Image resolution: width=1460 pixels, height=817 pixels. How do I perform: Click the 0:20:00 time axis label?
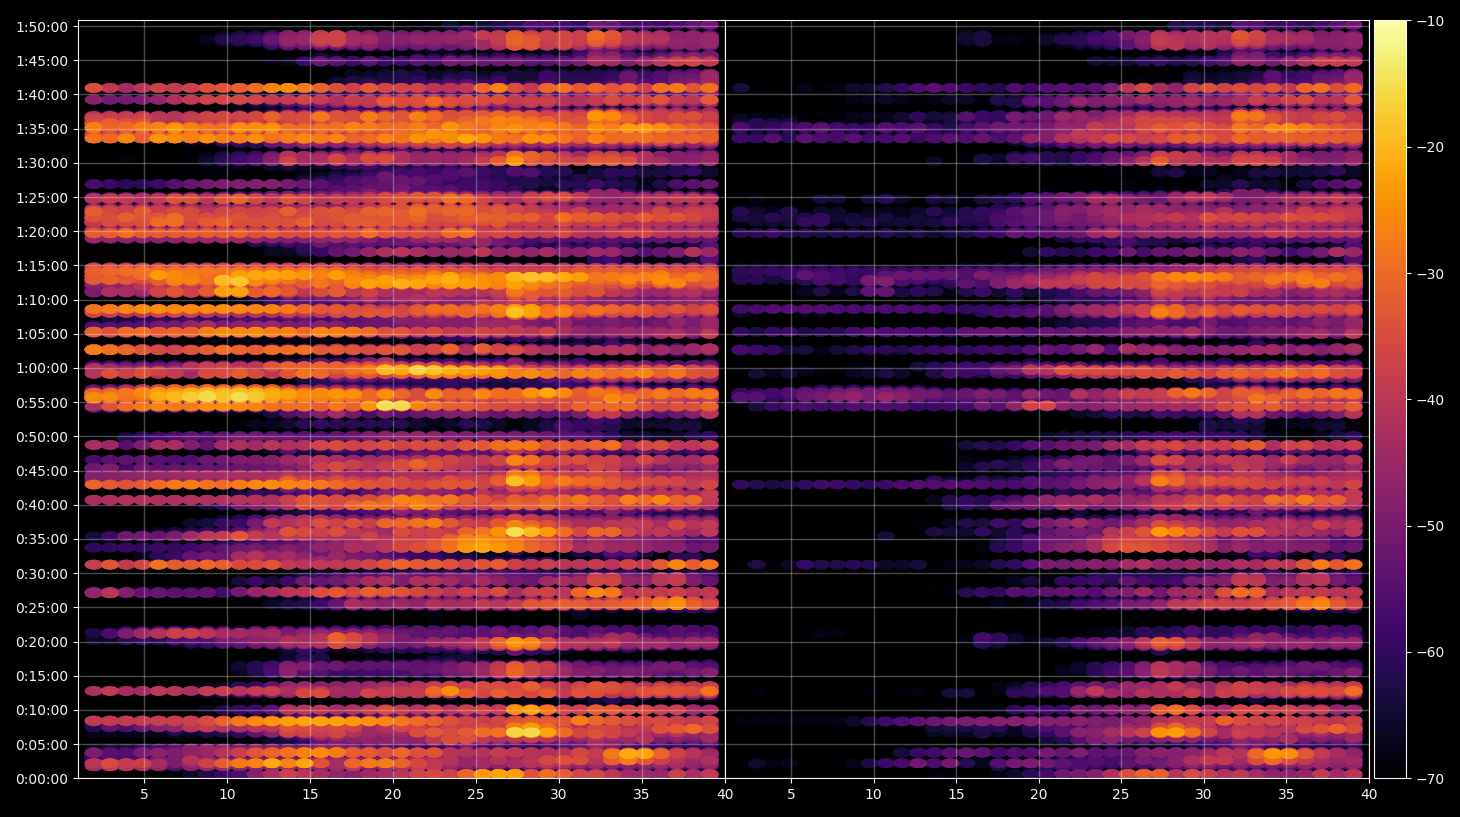[x=42, y=642]
